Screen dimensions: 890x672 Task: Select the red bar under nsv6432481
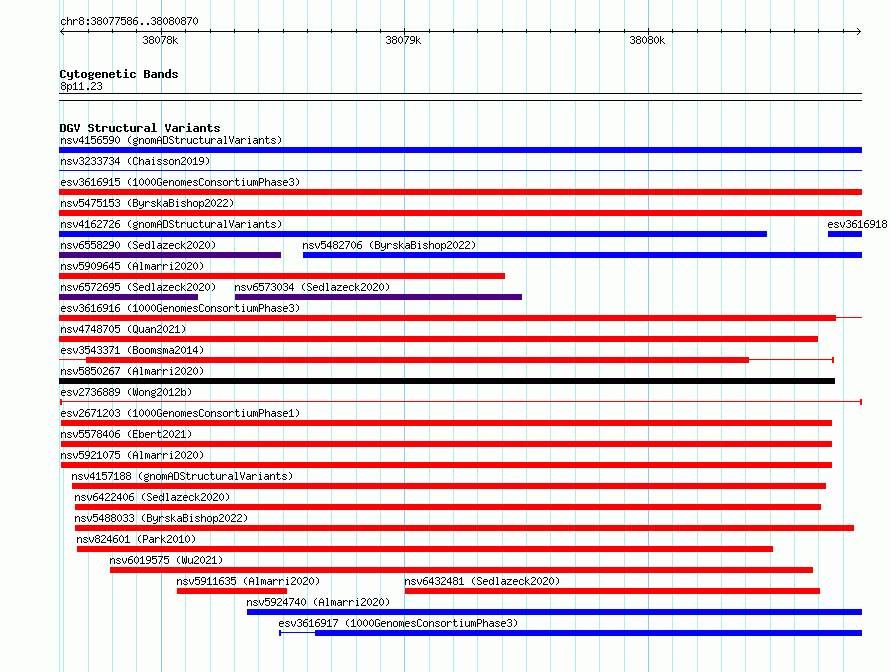pos(612,591)
